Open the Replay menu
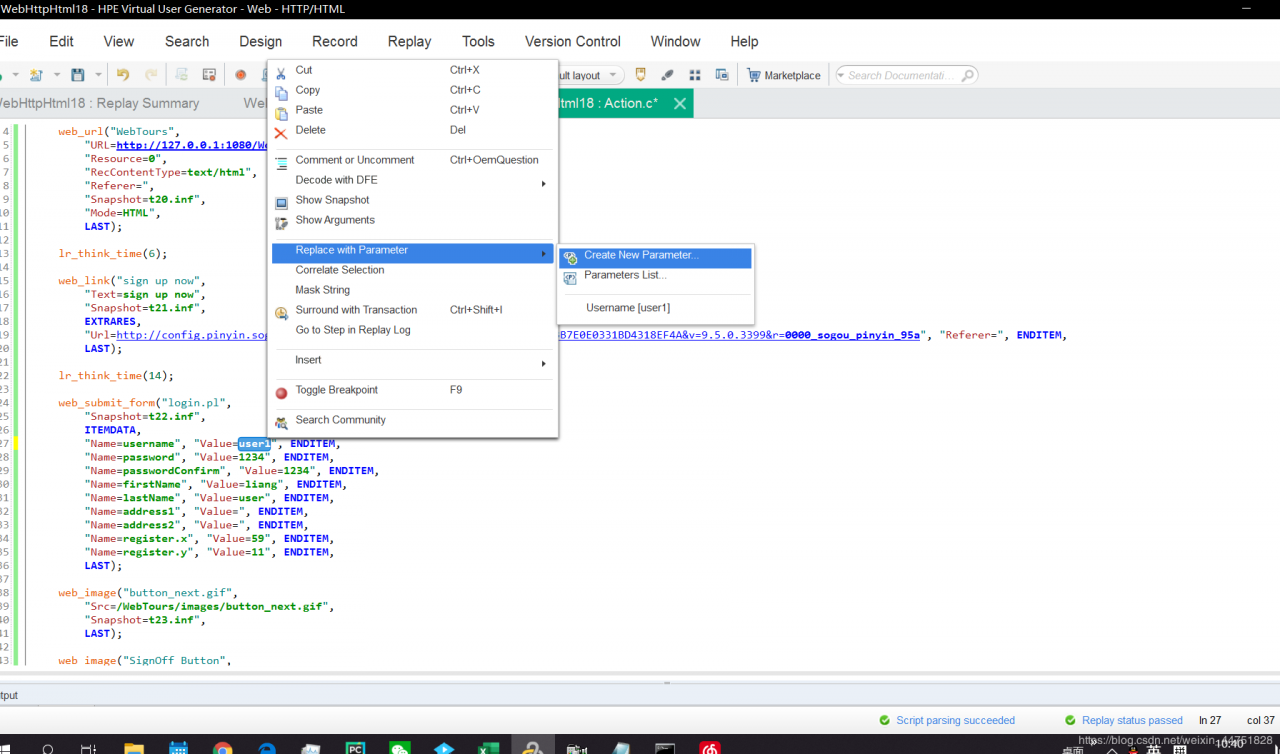 tap(409, 41)
